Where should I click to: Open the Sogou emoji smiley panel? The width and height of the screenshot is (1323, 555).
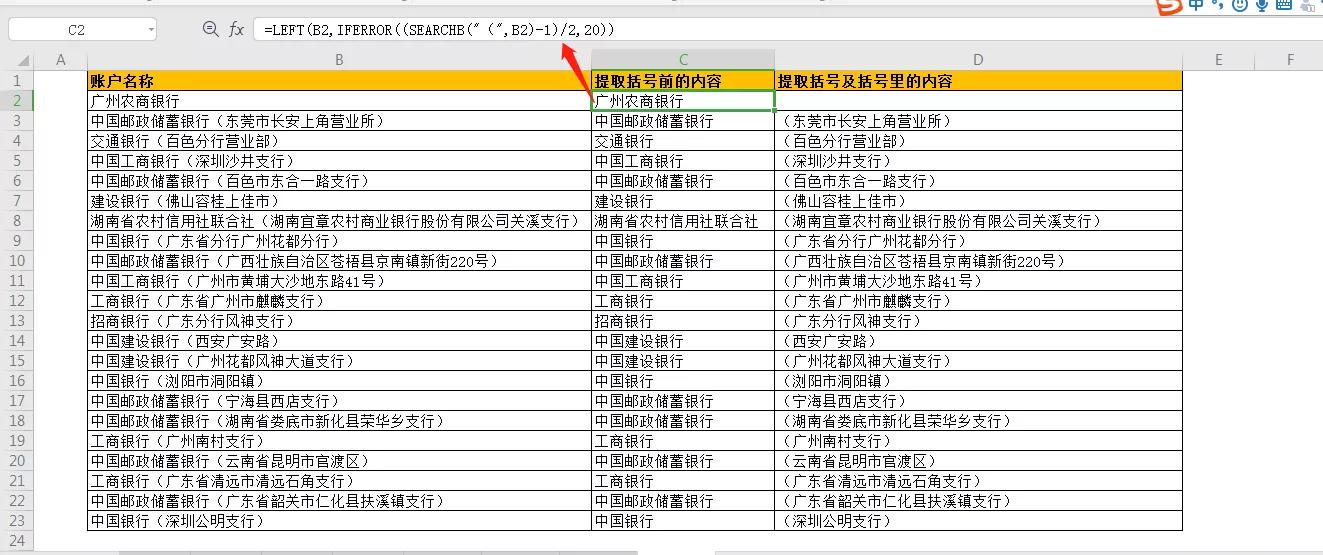pyautogui.click(x=1240, y=6)
